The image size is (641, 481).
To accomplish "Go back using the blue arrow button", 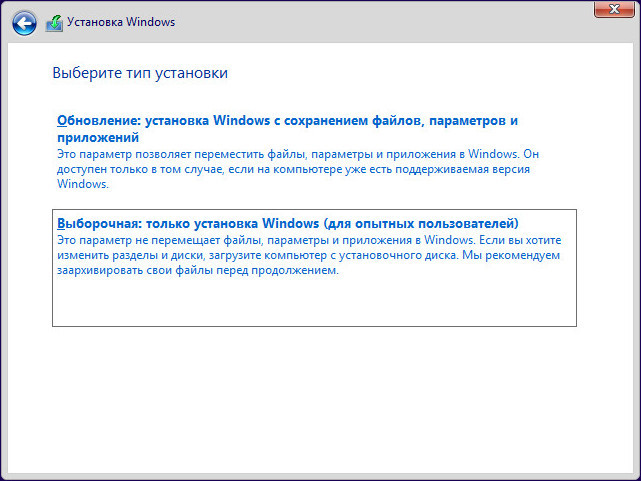I will click(x=24, y=23).
